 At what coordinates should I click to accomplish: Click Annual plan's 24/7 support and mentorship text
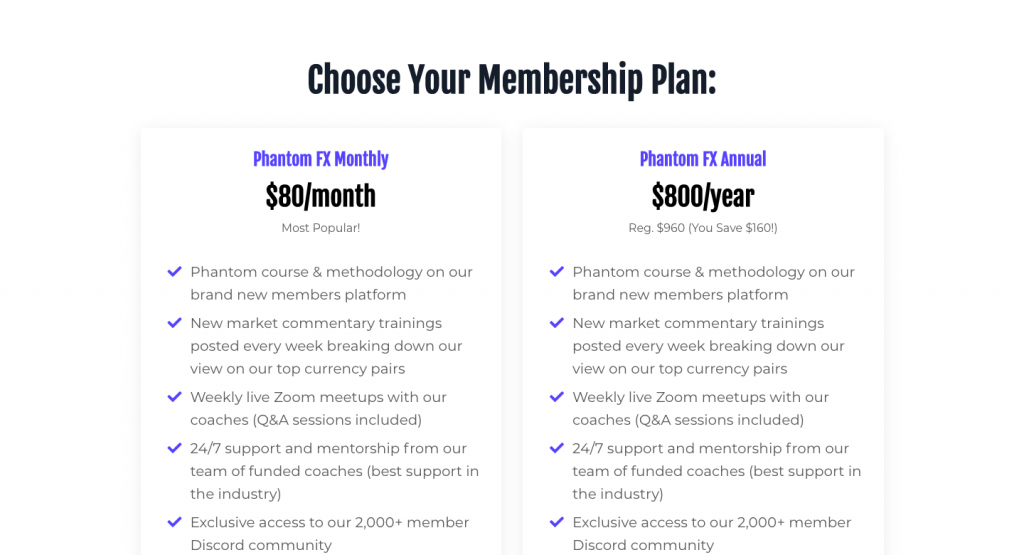(x=717, y=471)
